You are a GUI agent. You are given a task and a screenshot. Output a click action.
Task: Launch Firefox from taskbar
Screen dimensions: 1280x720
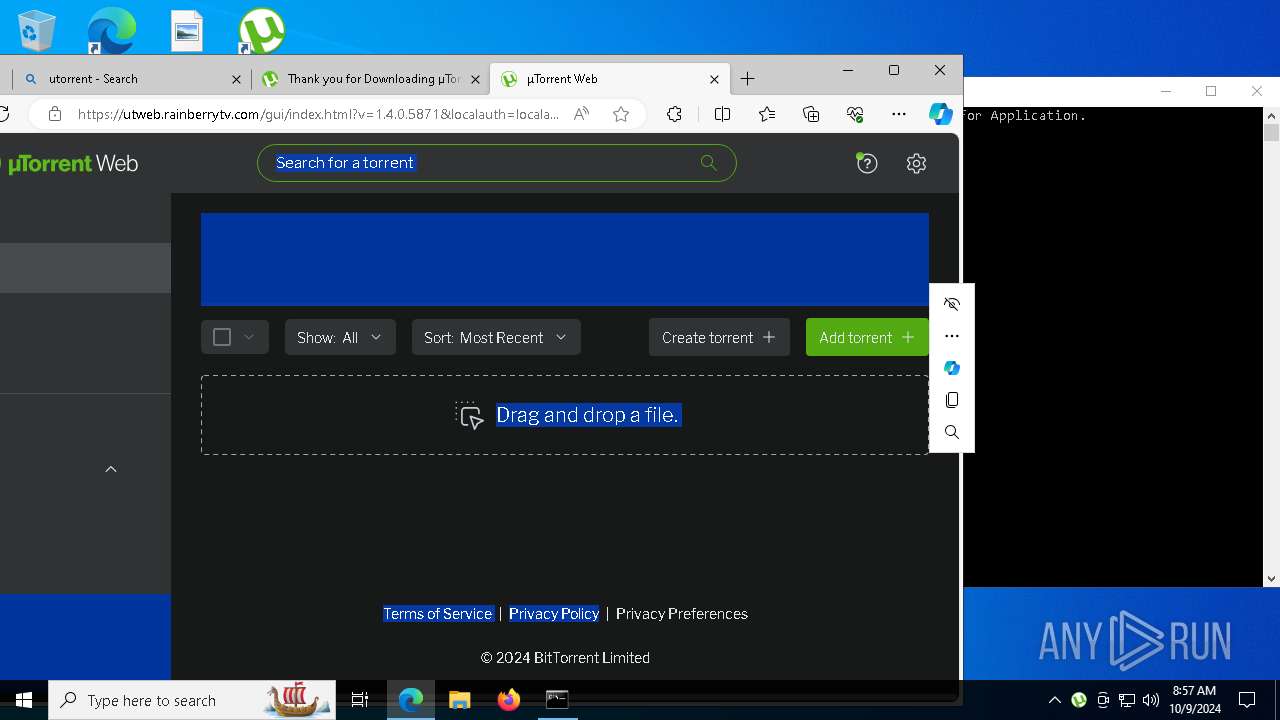(x=509, y=700)
